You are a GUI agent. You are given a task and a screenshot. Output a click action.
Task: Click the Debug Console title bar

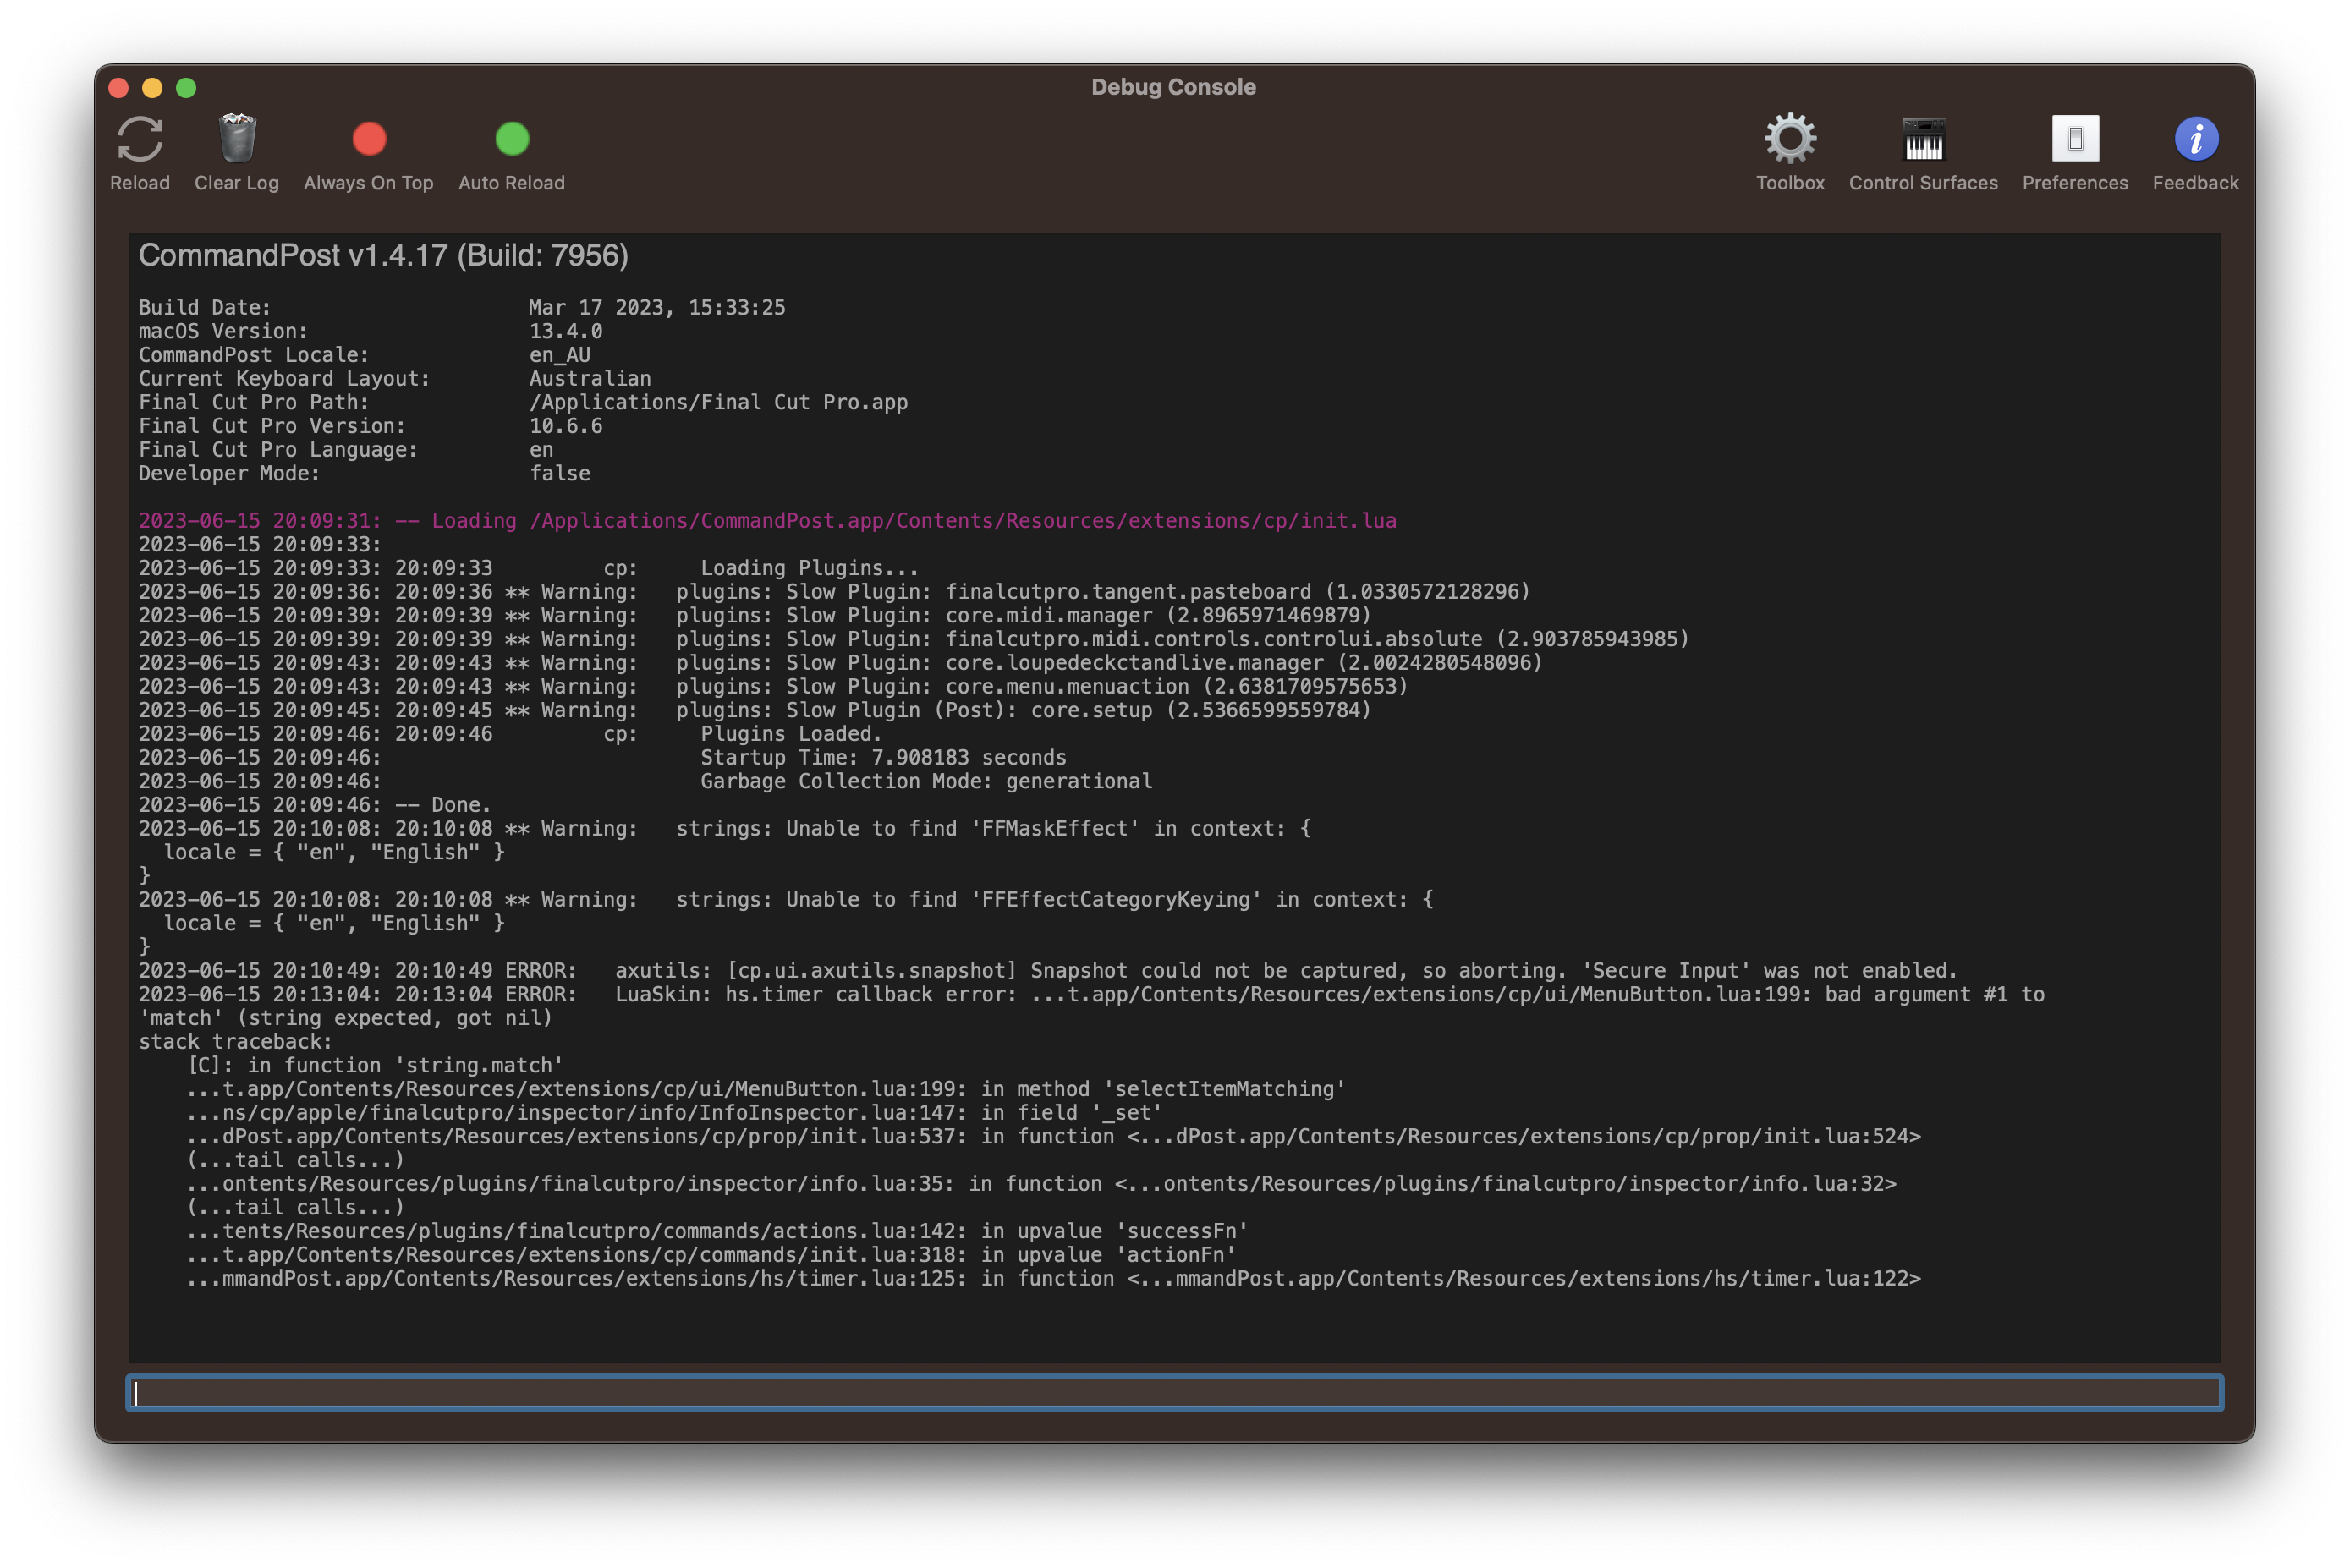coord(1174,87)
